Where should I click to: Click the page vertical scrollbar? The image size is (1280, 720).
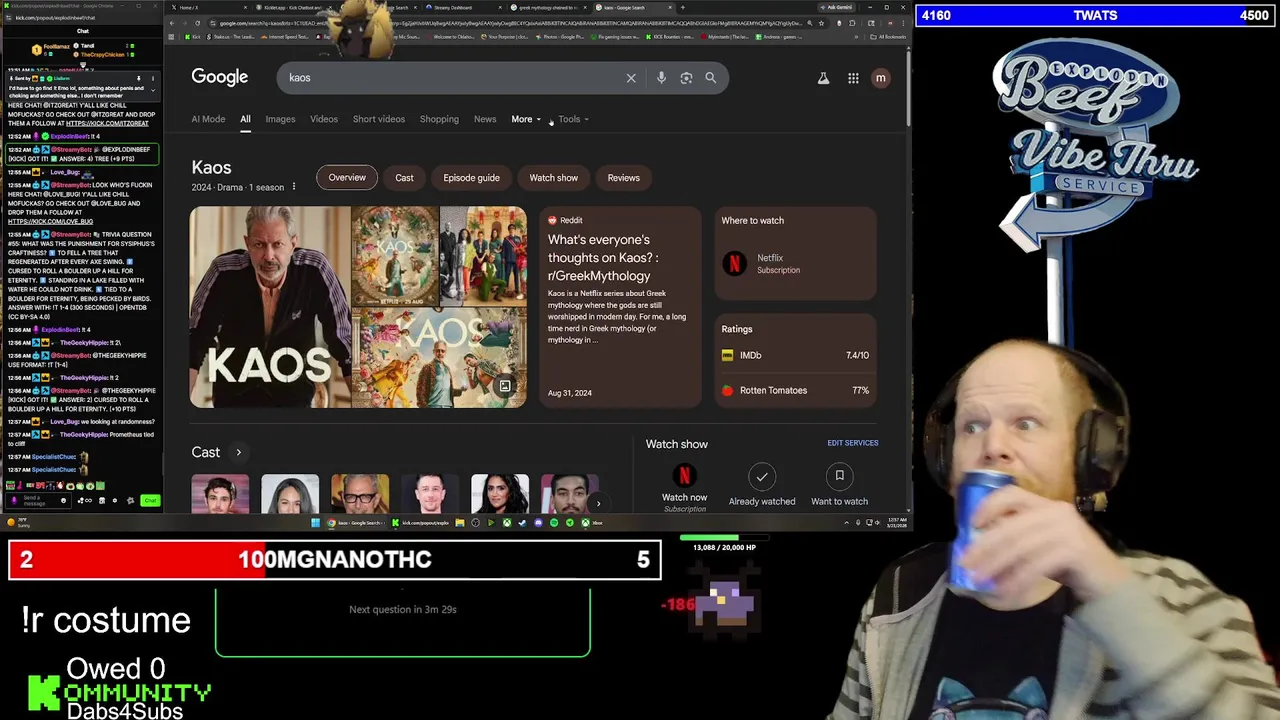coord(909,90)
